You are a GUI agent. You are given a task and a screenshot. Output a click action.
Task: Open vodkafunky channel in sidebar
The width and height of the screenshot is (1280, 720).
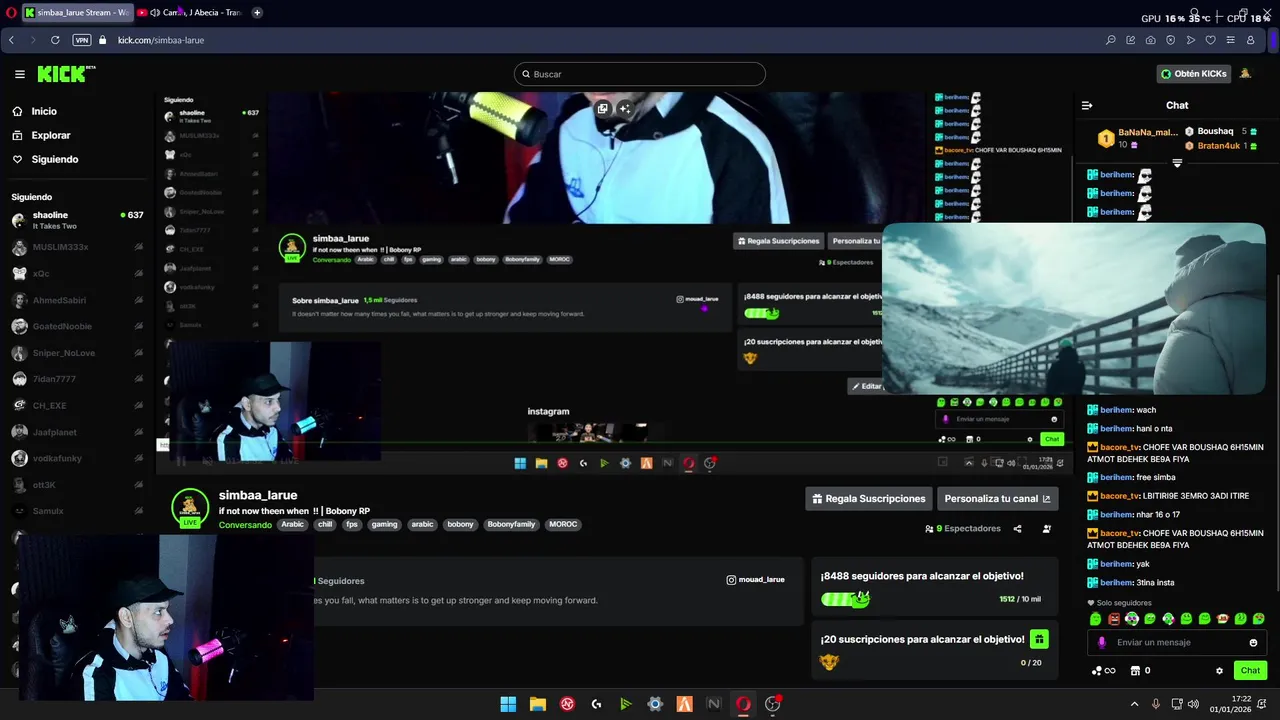click(x=77, y=458)
